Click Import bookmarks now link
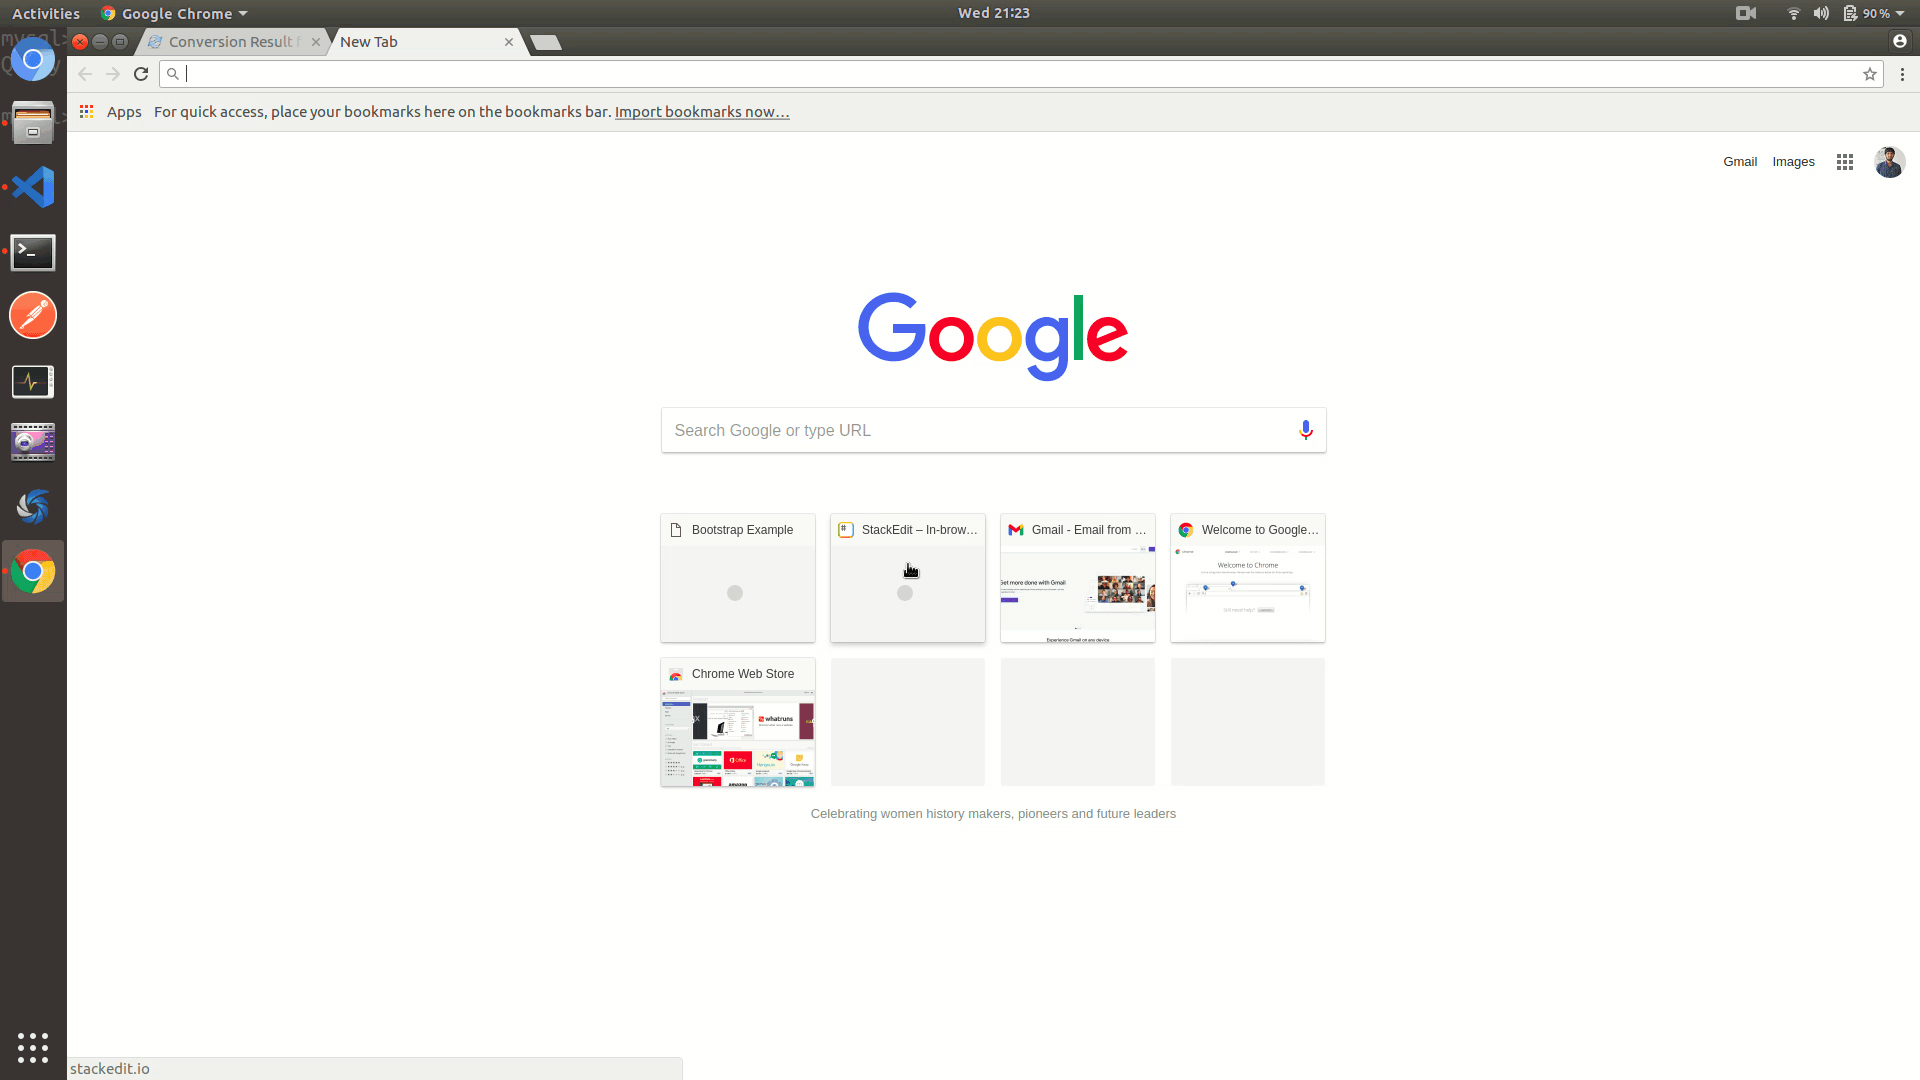1920x1080 pixels. [x=701, y=112]
